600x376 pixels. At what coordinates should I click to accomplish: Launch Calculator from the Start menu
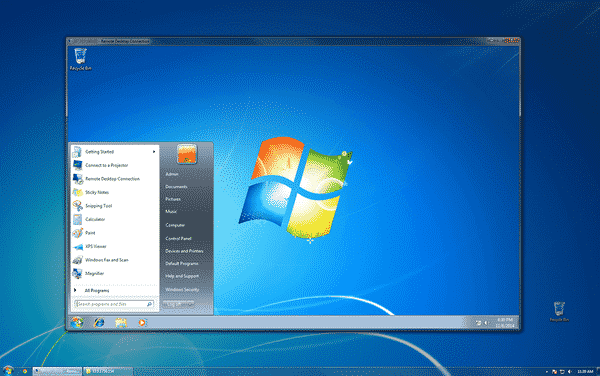tap(114, 219)
